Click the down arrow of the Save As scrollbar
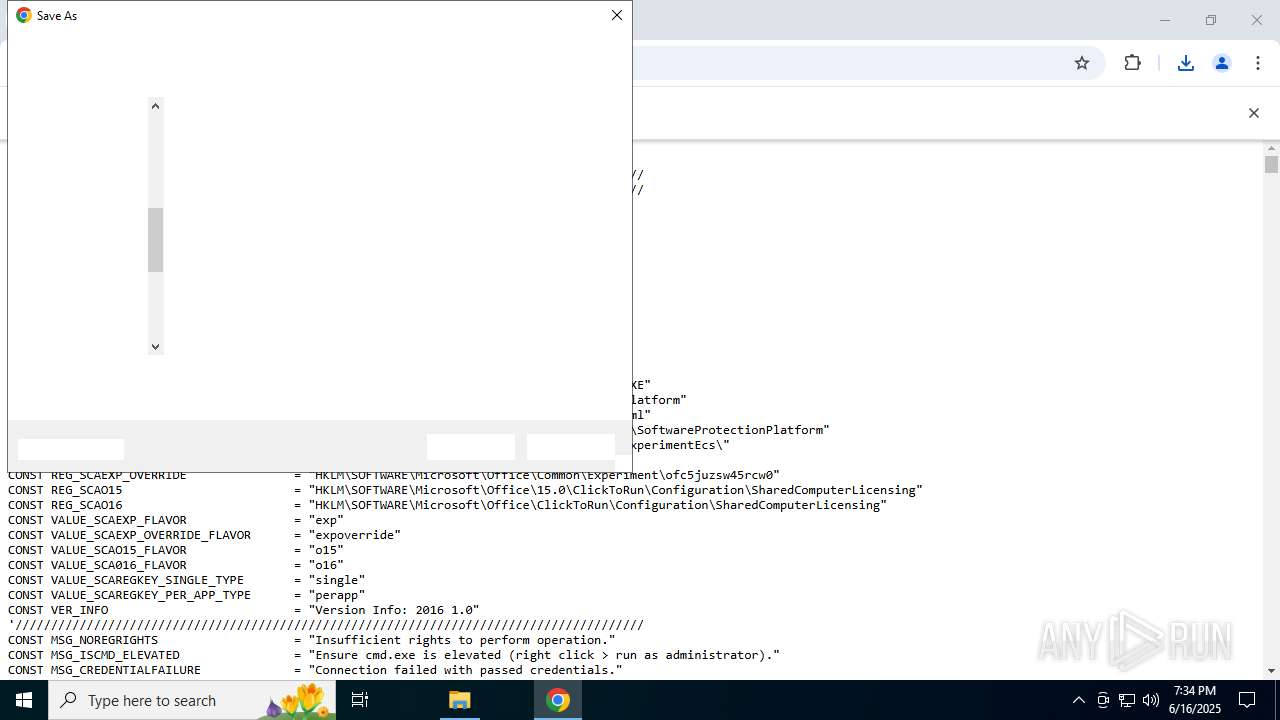 click(155, 347)
